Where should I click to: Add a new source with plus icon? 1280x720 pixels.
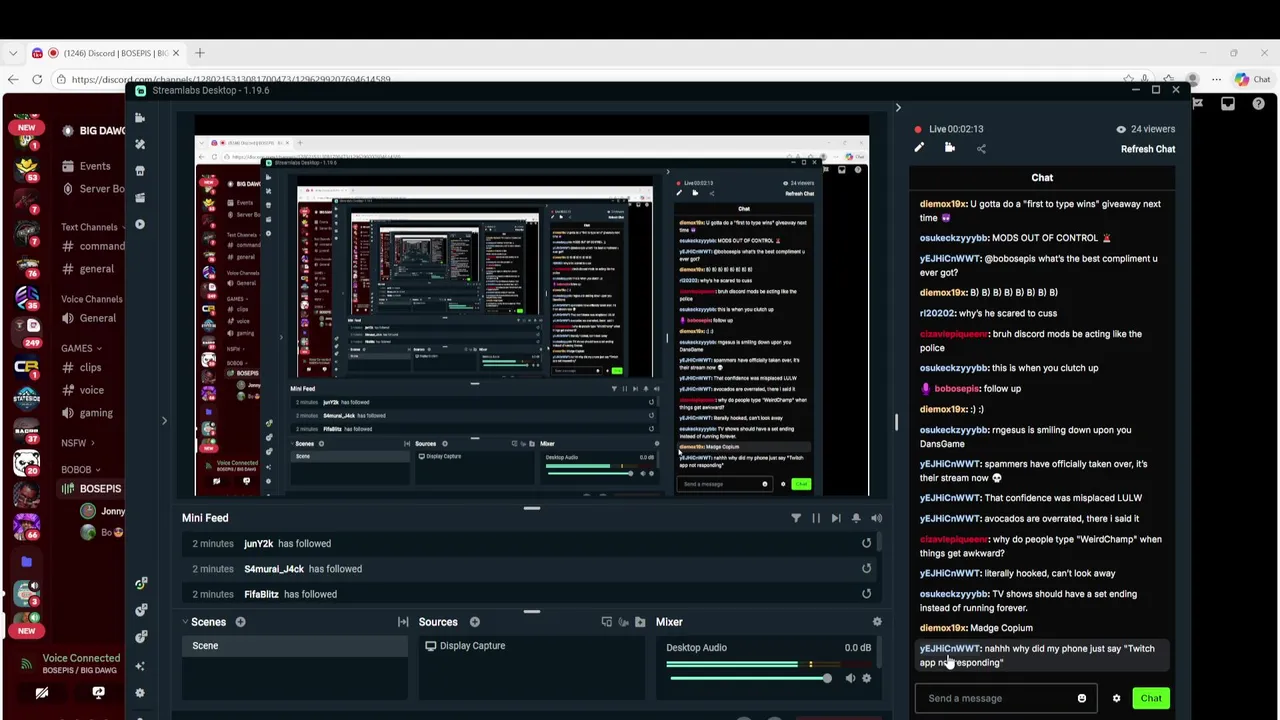tap(474, 622)
